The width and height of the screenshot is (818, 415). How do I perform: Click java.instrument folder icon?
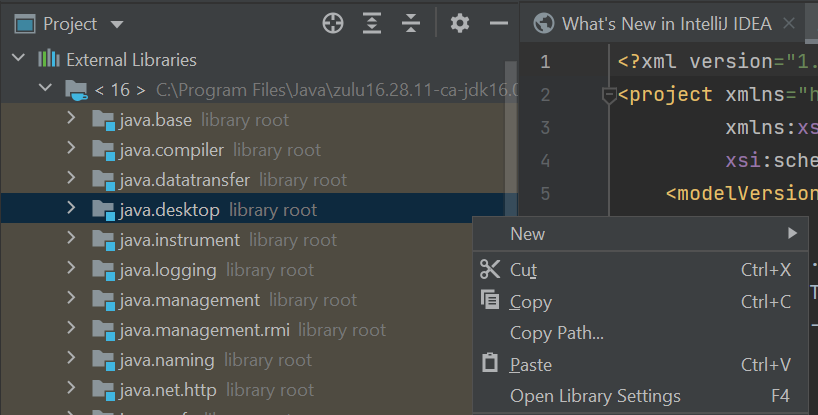pos(103,240)
